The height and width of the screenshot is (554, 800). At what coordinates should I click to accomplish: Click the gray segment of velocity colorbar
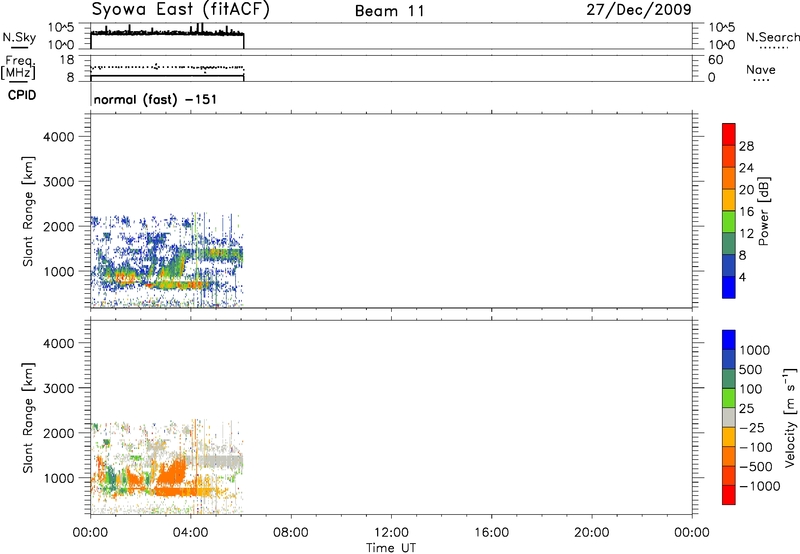point(729,417)
